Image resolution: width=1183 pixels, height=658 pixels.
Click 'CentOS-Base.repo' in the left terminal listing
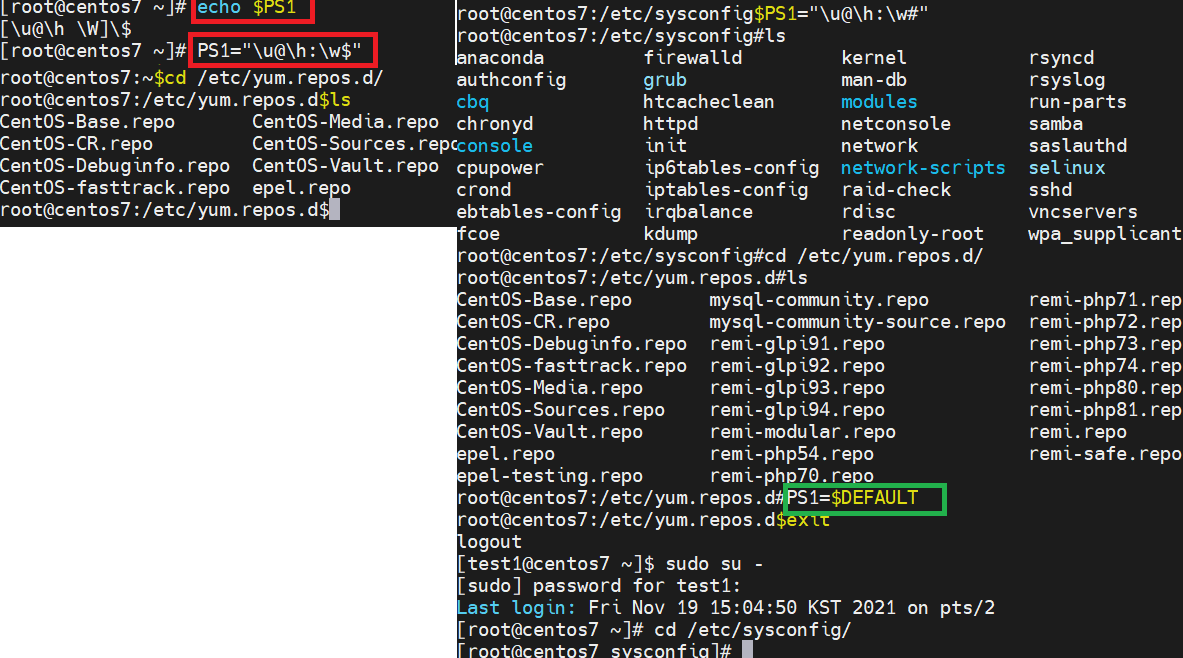[88, 121]
